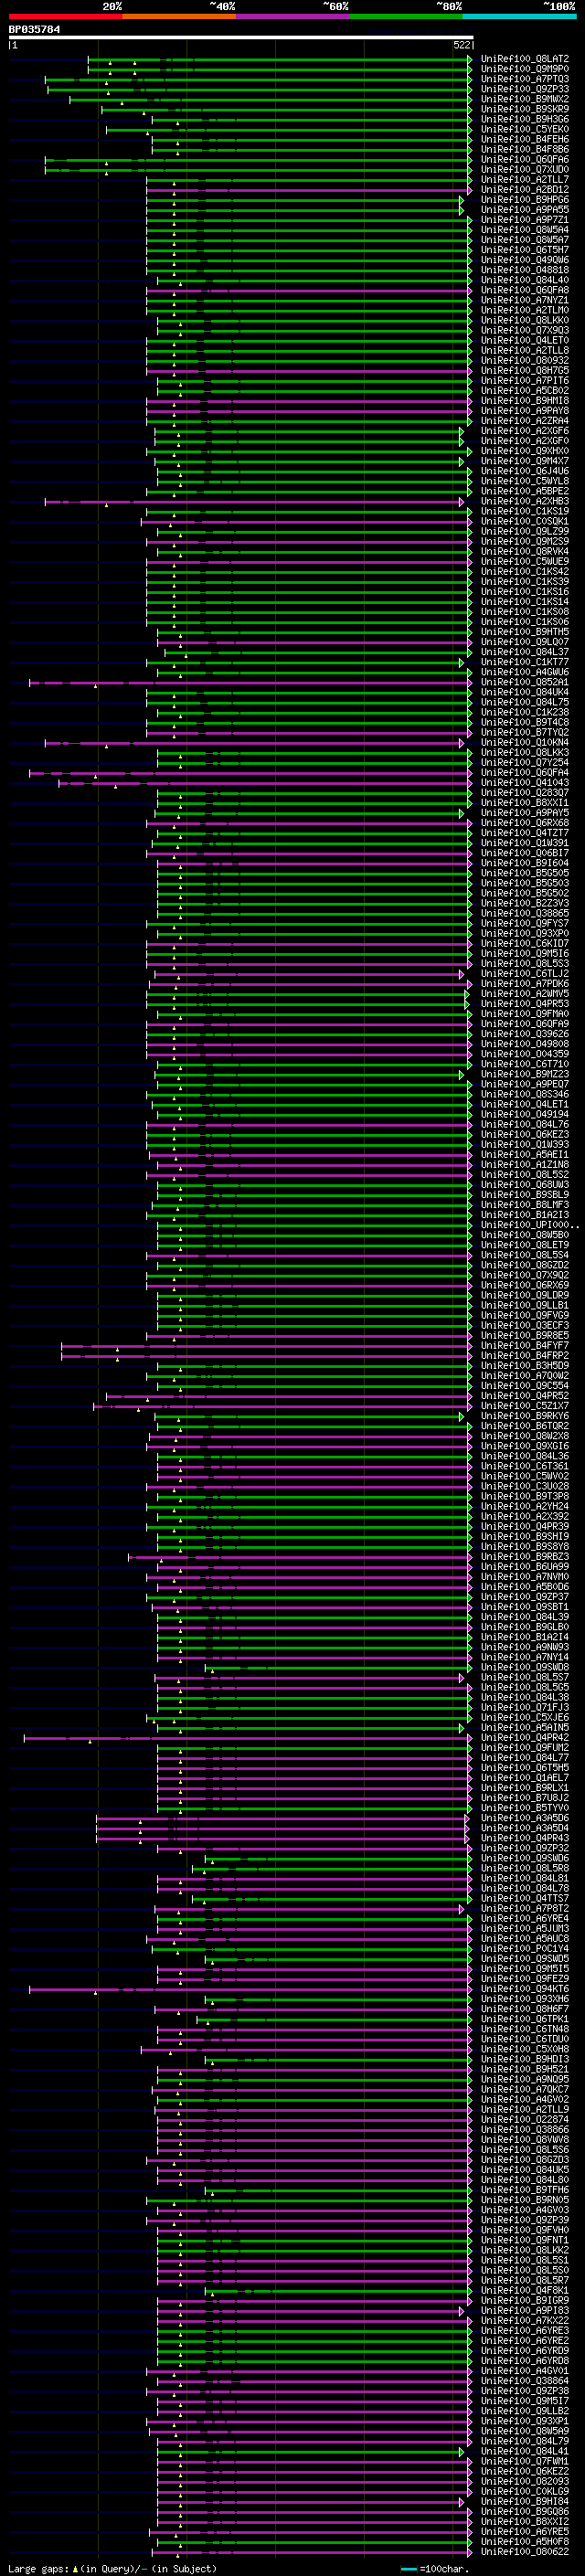The height and width of the screenshot is (2576, 585).
Task: Select hit UniRef100_Q4LET0
Action: (x=525, y=340)
